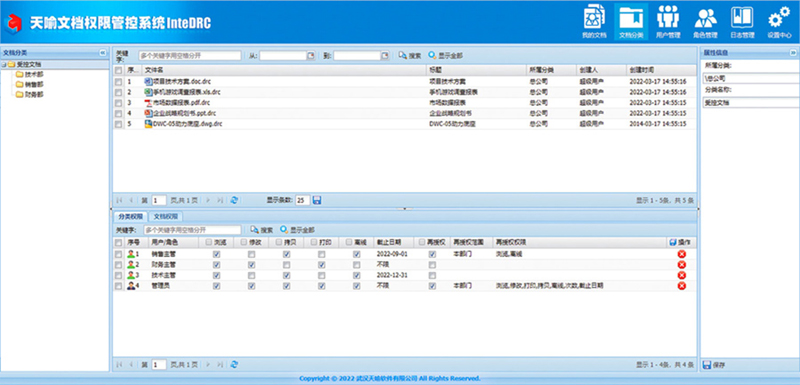The width and height of the screenshot is (800, 385).
Task: Click 显示全部 in document list toolbar
Action: pos(446,56)
